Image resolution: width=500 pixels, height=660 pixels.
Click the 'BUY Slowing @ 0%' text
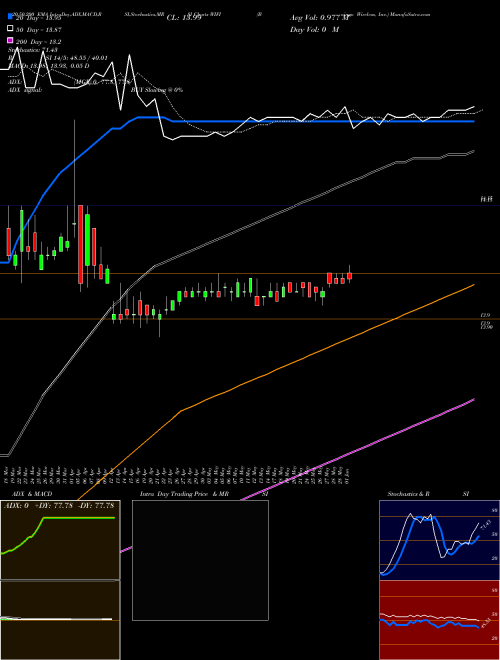point(157,90)
